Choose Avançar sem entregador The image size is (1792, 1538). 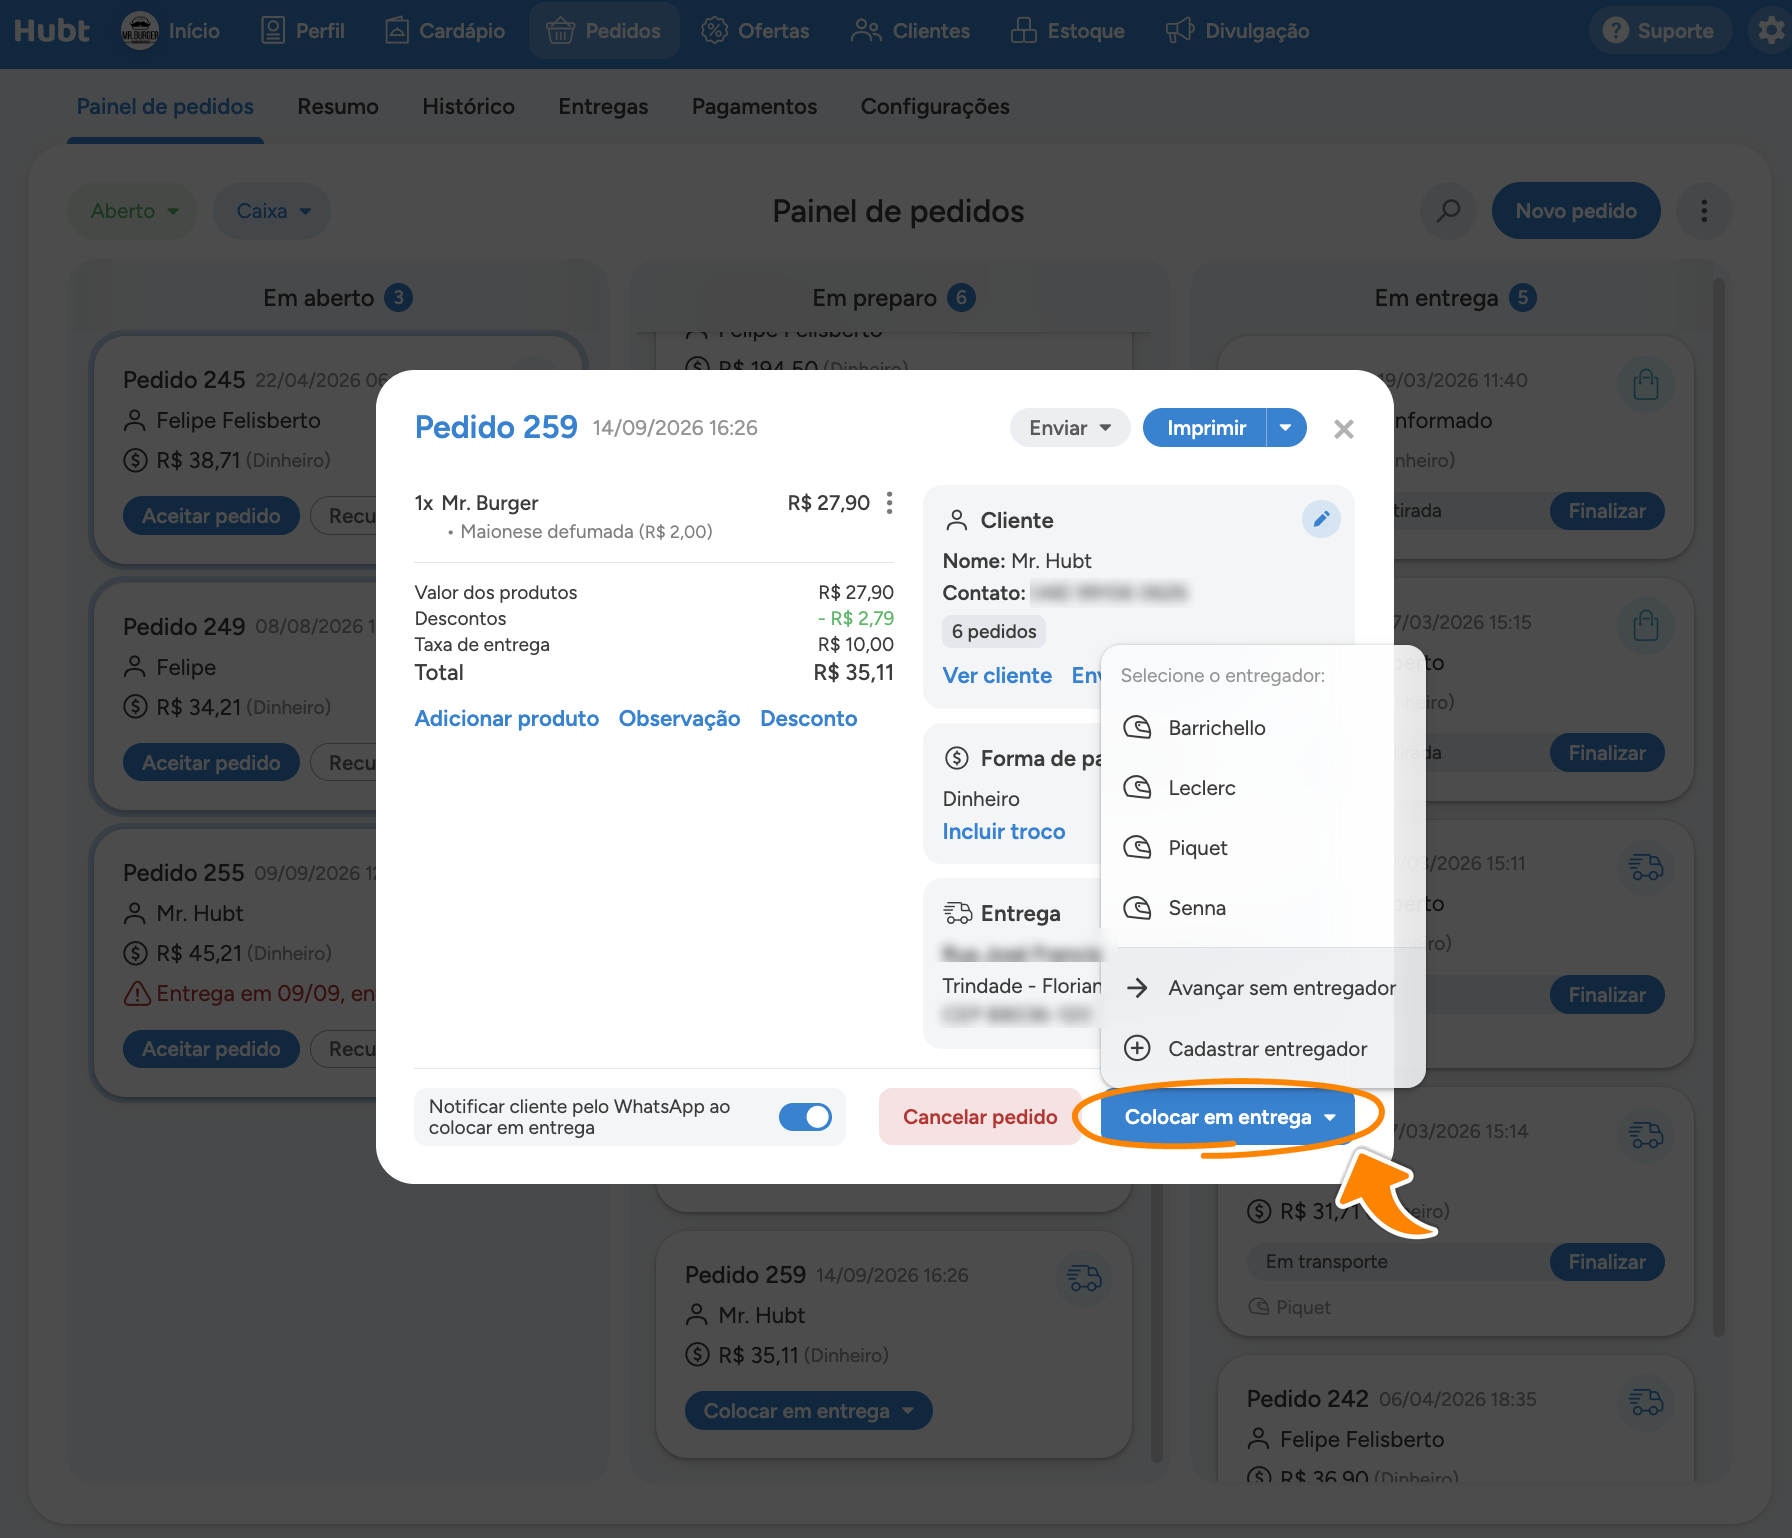point(1262,988)
